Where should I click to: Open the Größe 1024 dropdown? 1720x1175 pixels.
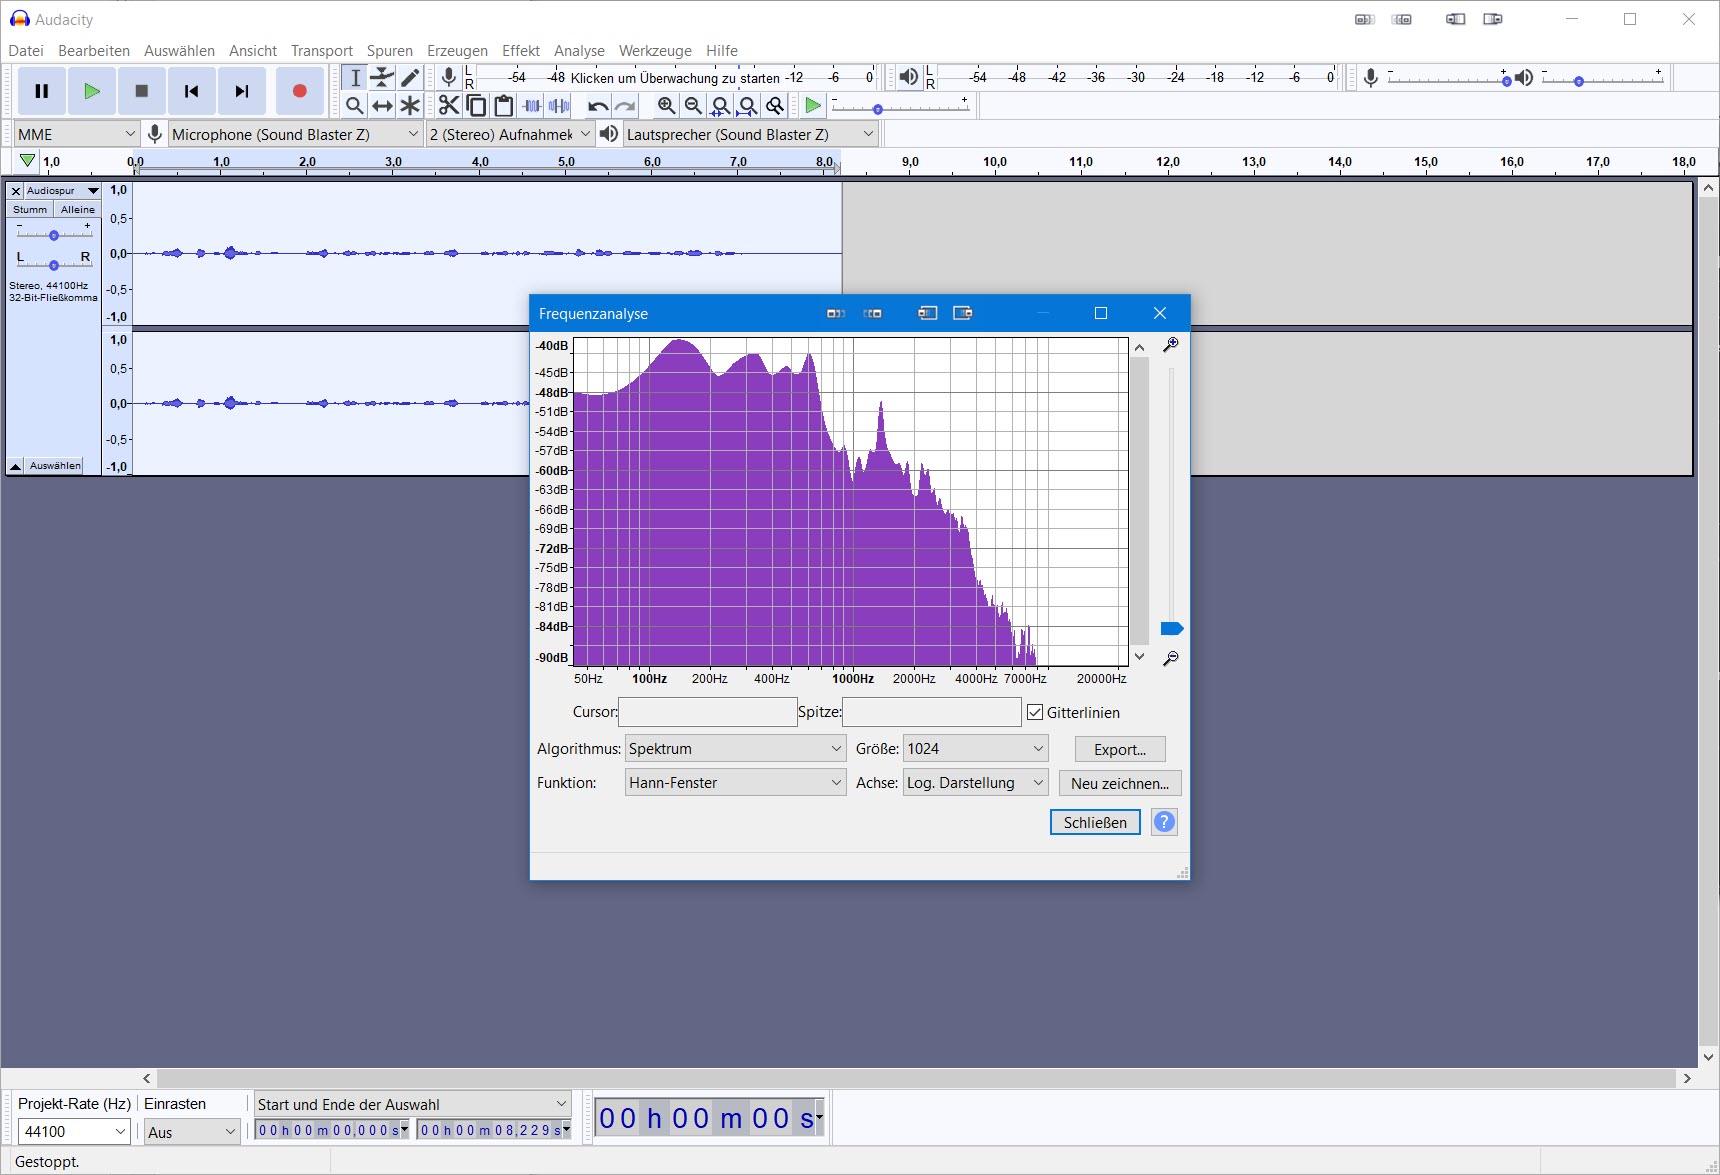pos(975,749)
